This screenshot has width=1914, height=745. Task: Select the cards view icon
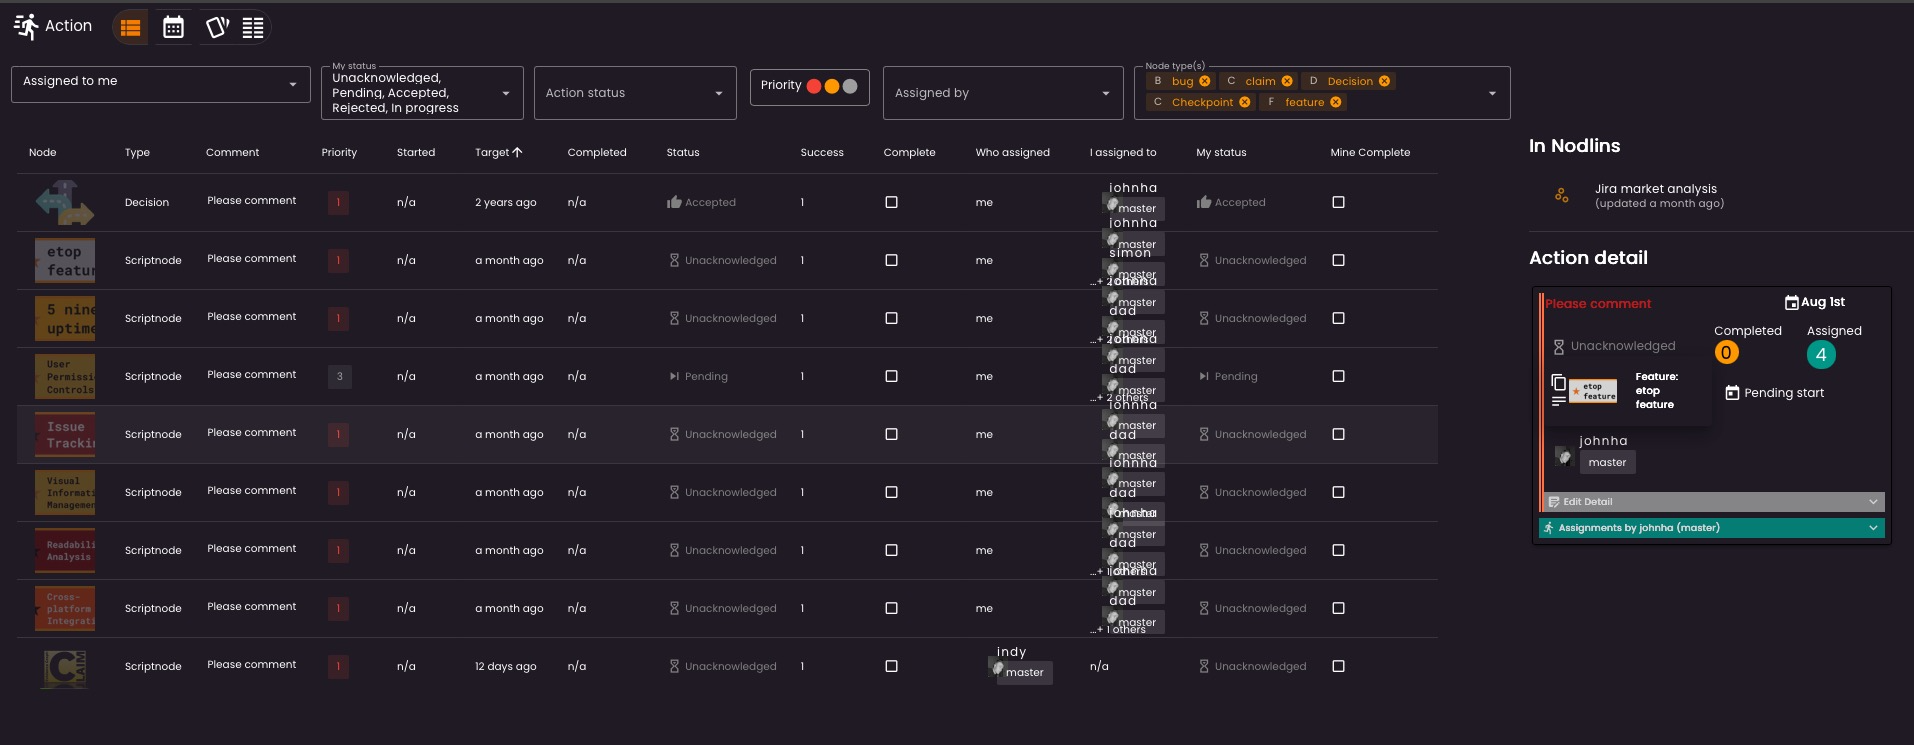point(216,28)
